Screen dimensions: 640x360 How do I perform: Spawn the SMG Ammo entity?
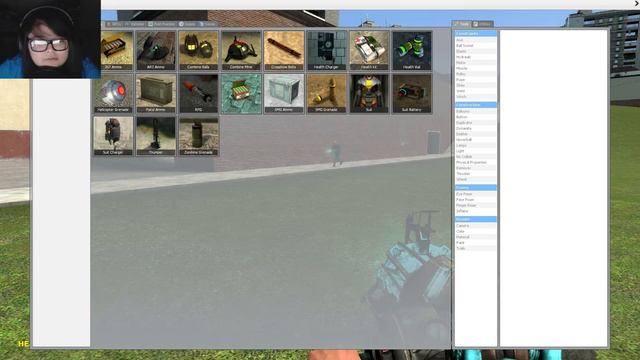(x=284, y=93)
